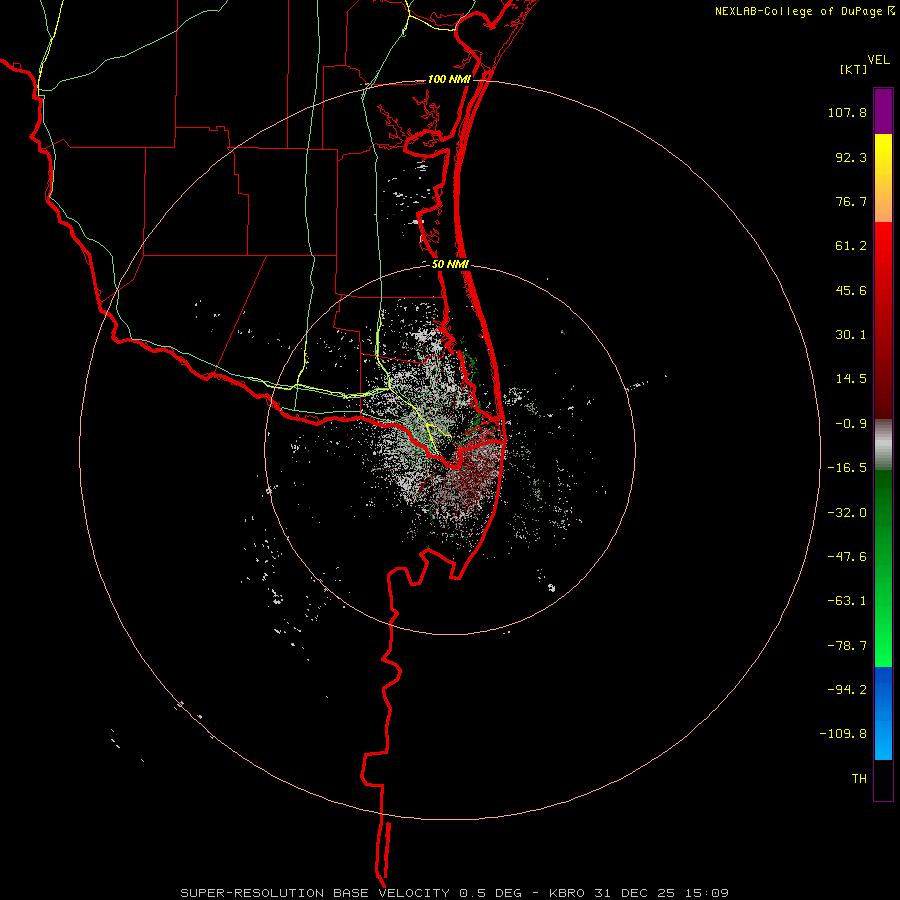Select the 76.7 velocity scale label
The height and width of the screenshot is (900, 900).
click(x=851, y=201)
